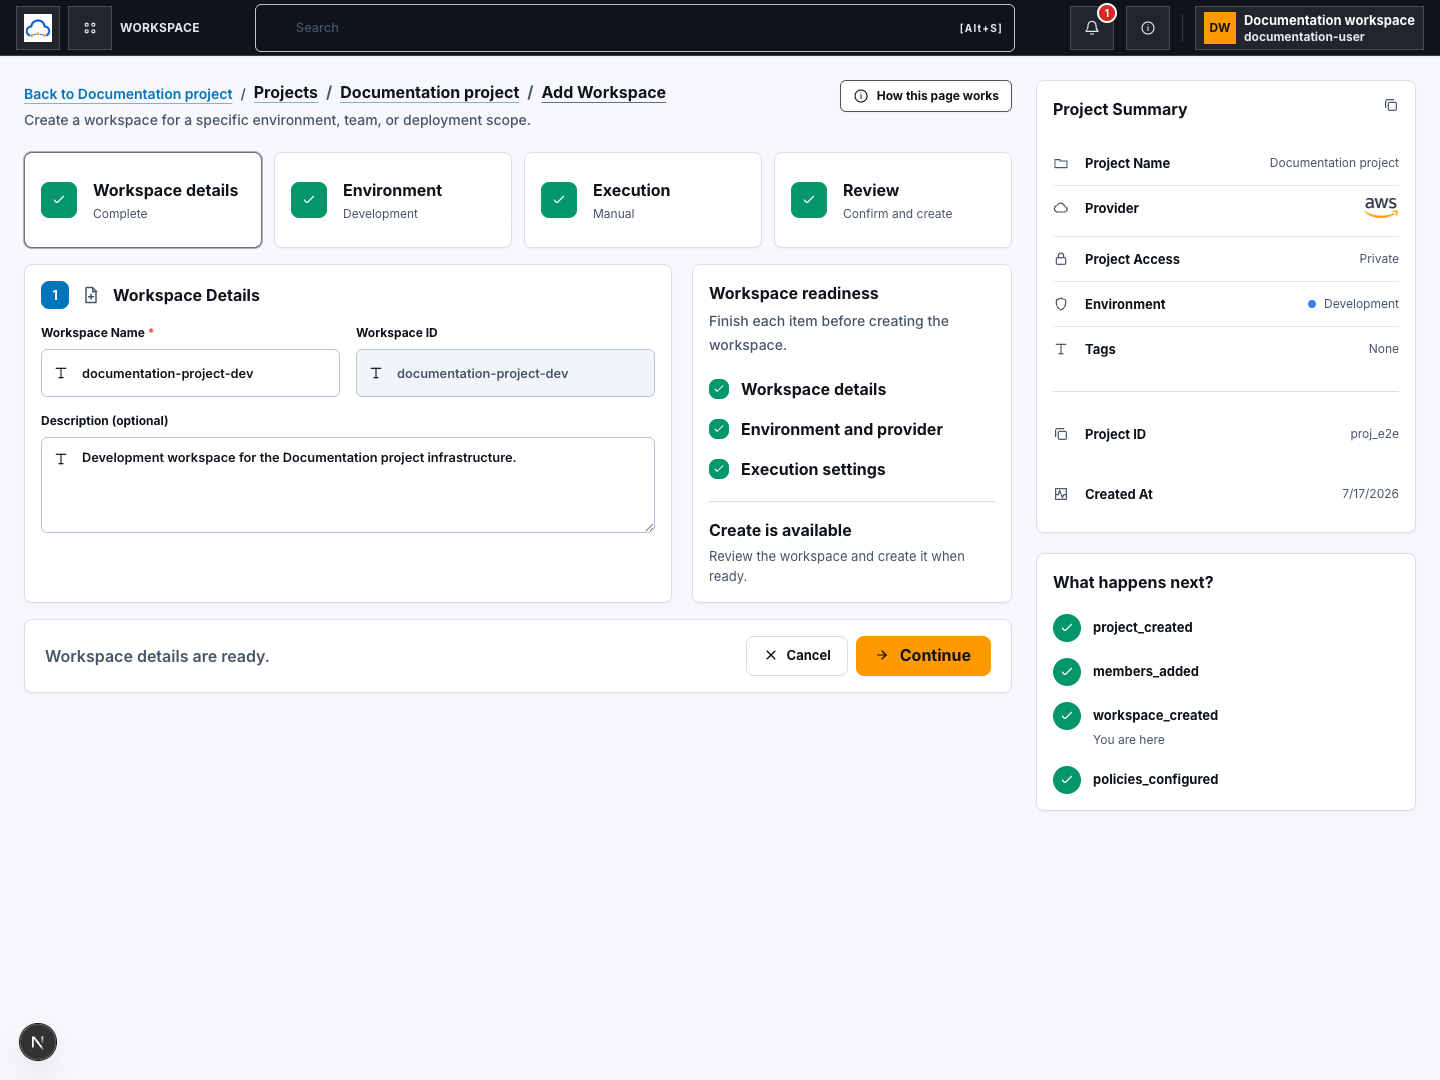Click the 'You are here' label
Viewport: 1440px width, 1080px height.
pyautogui.click(x=1129, y=740)
